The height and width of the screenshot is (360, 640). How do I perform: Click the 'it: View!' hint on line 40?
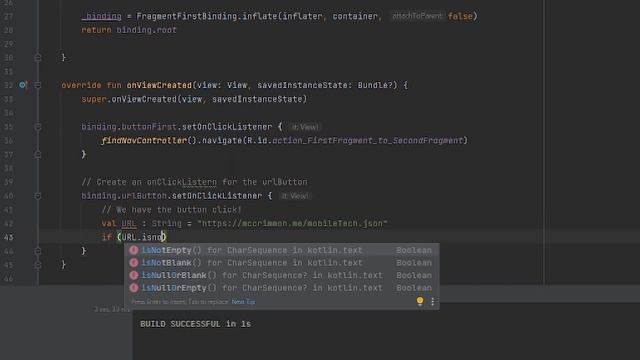click(295, 196)
